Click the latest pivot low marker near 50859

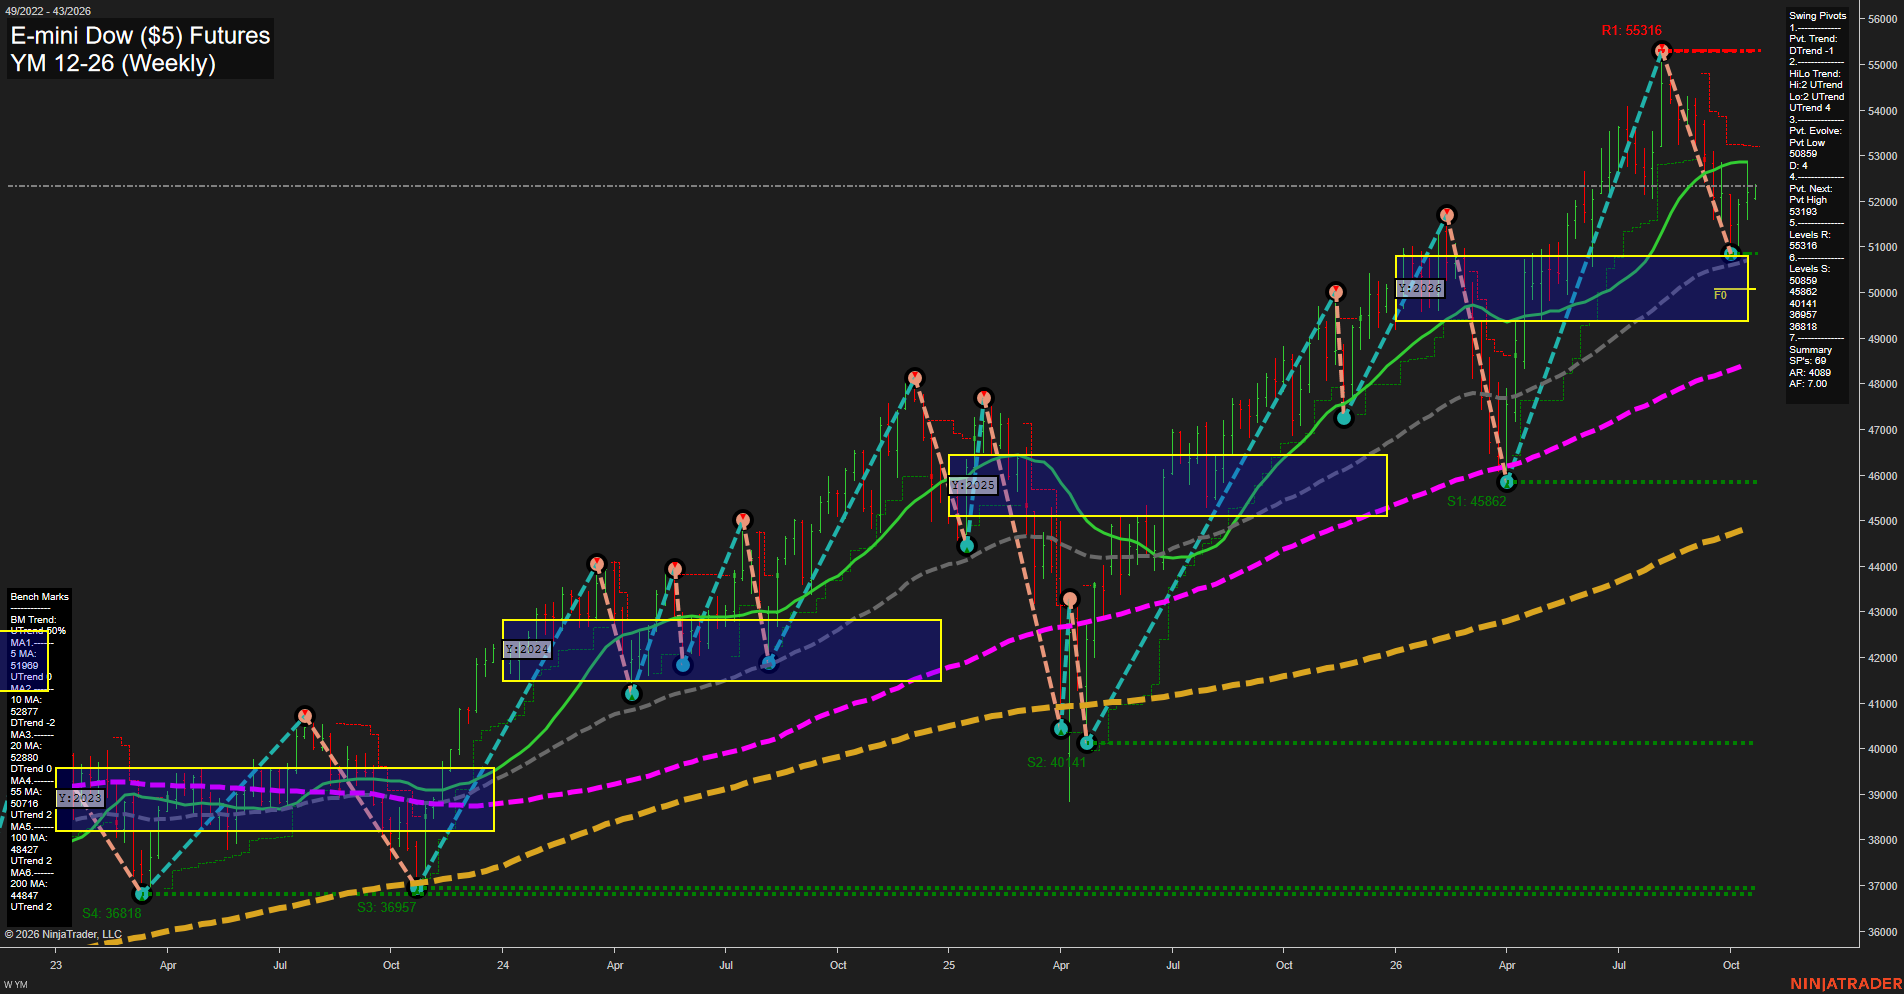tap(1731, 254)
